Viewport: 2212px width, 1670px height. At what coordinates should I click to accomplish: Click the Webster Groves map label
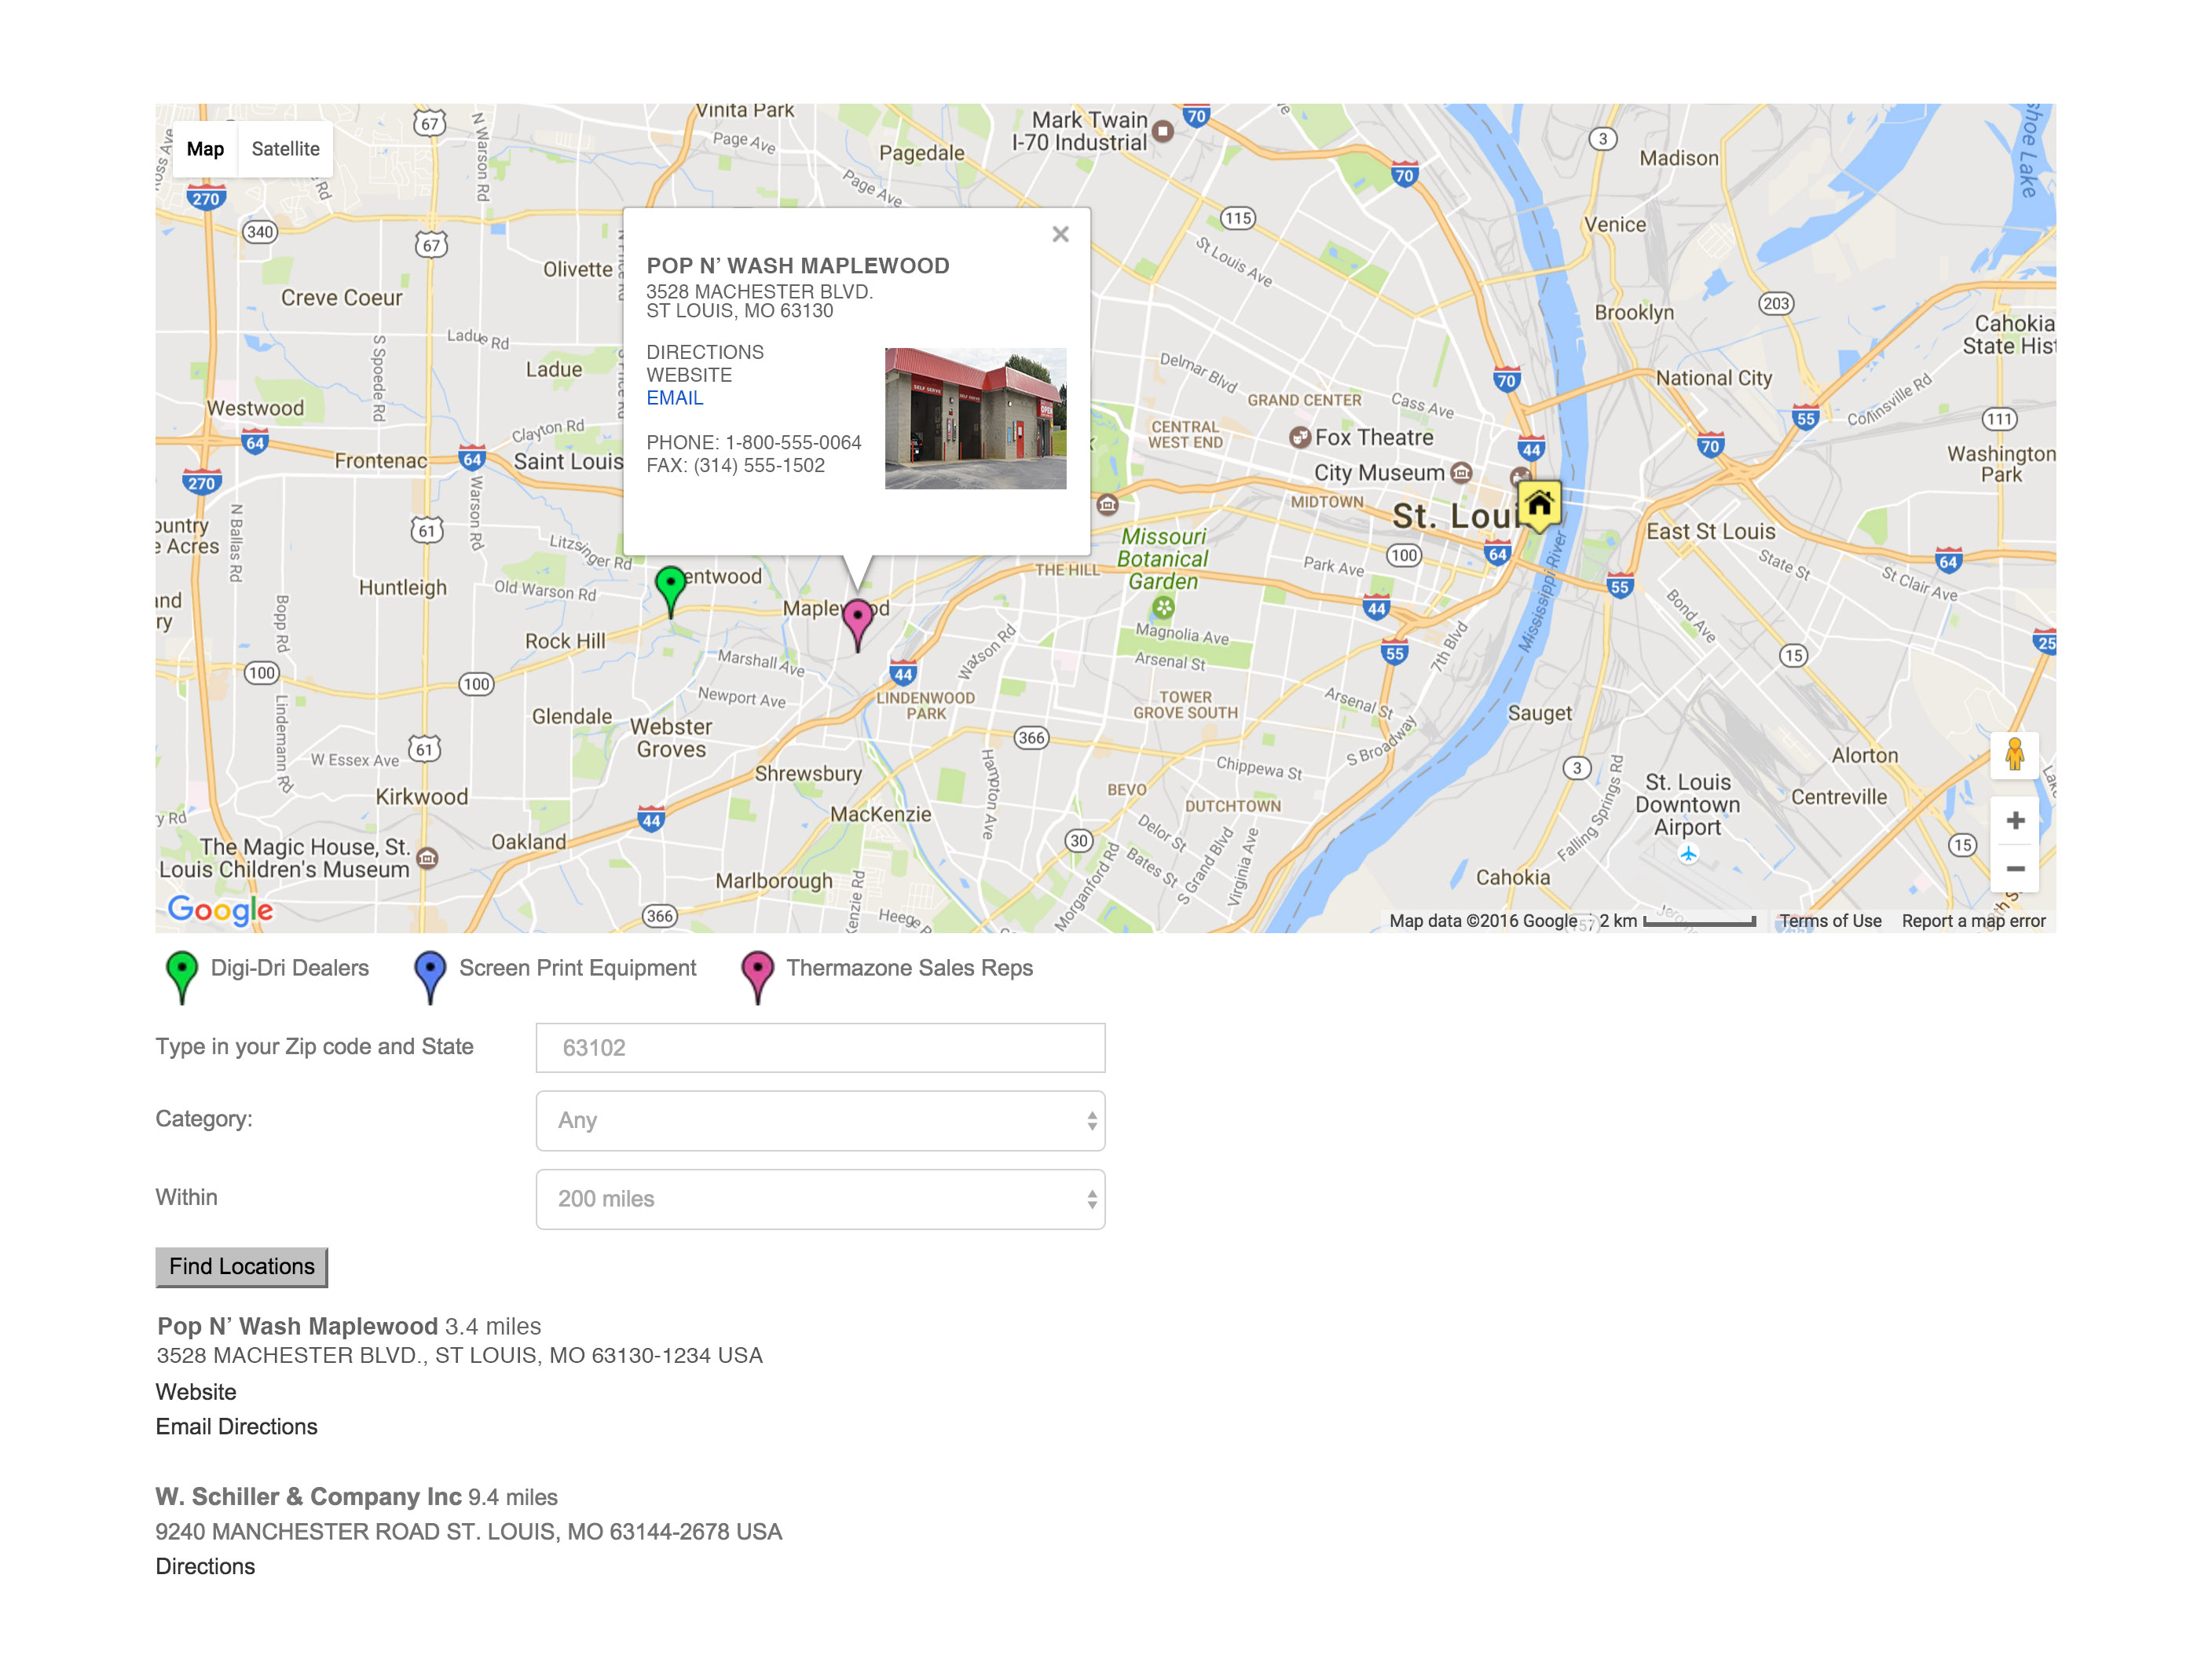pyautogui.click(x=671, y=738)
